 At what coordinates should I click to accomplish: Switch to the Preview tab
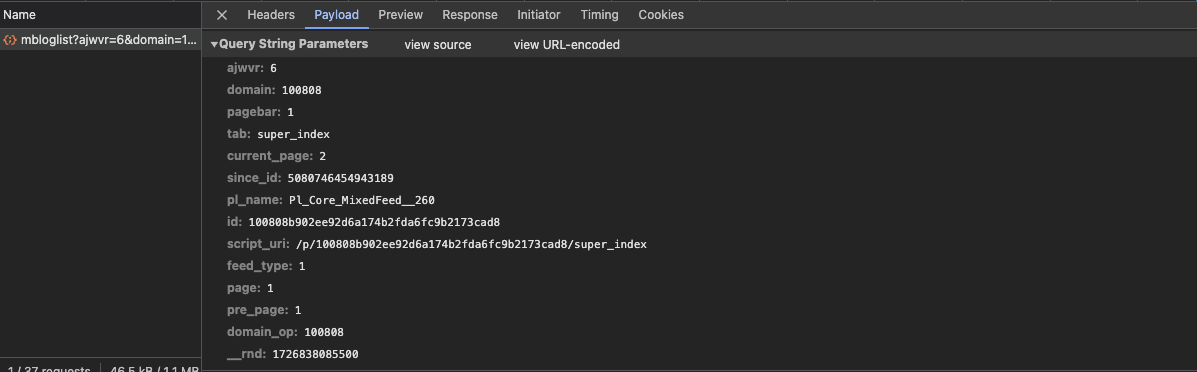tap(400, 15)
